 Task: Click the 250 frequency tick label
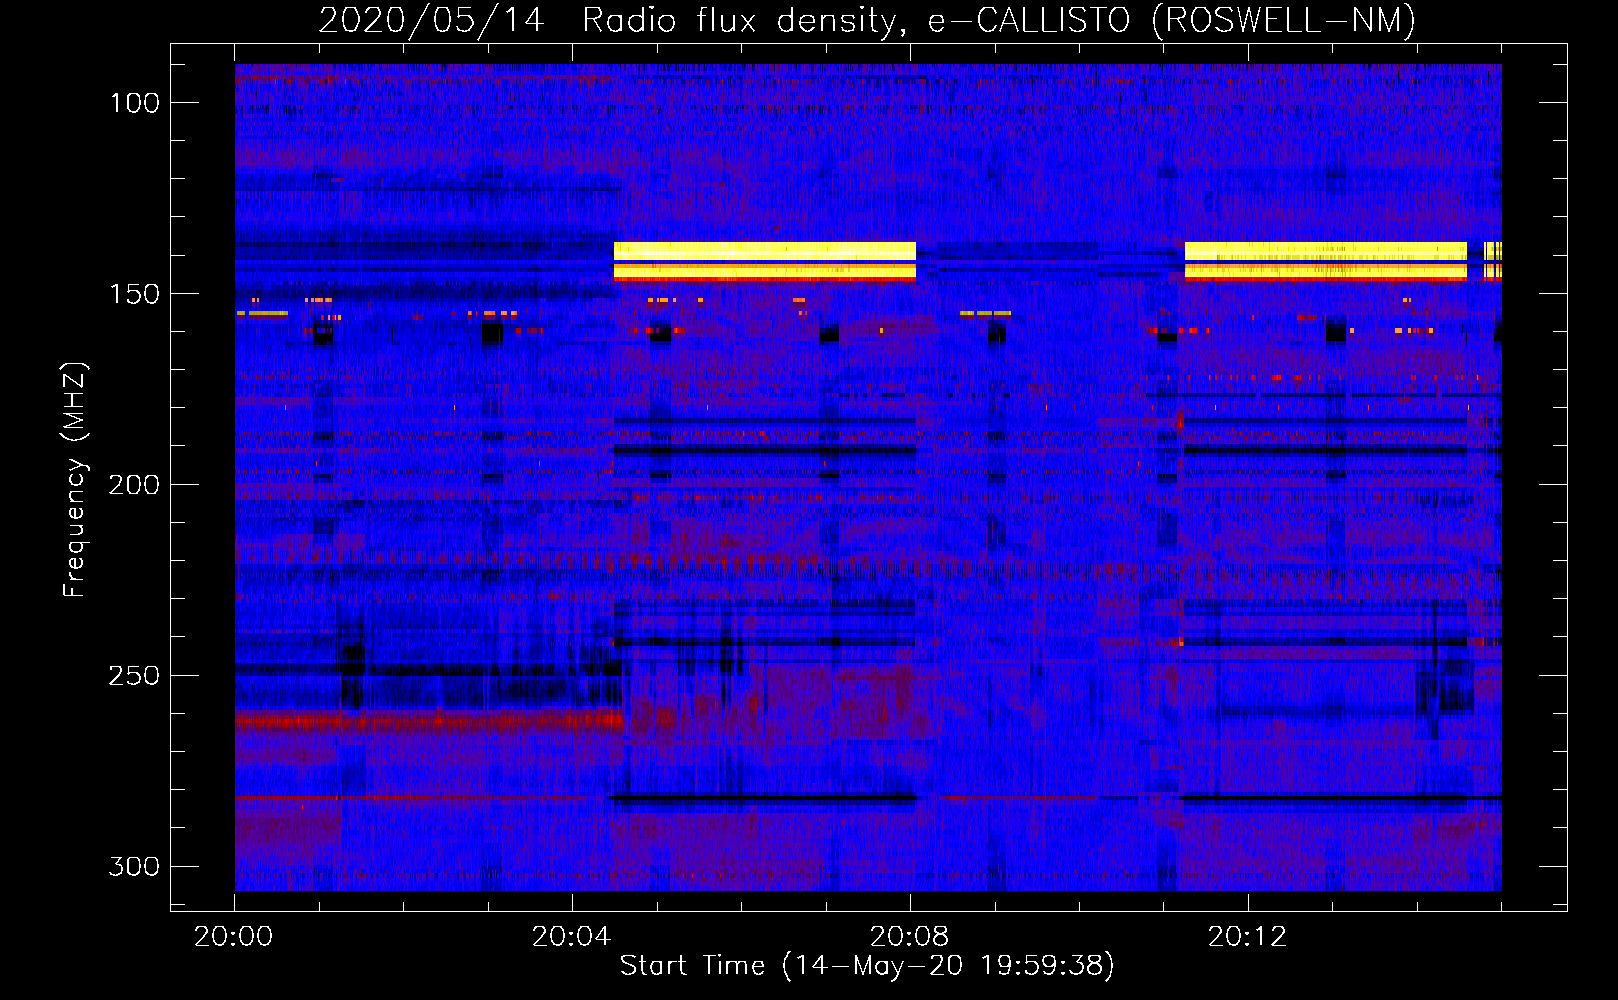click(134, 676)
